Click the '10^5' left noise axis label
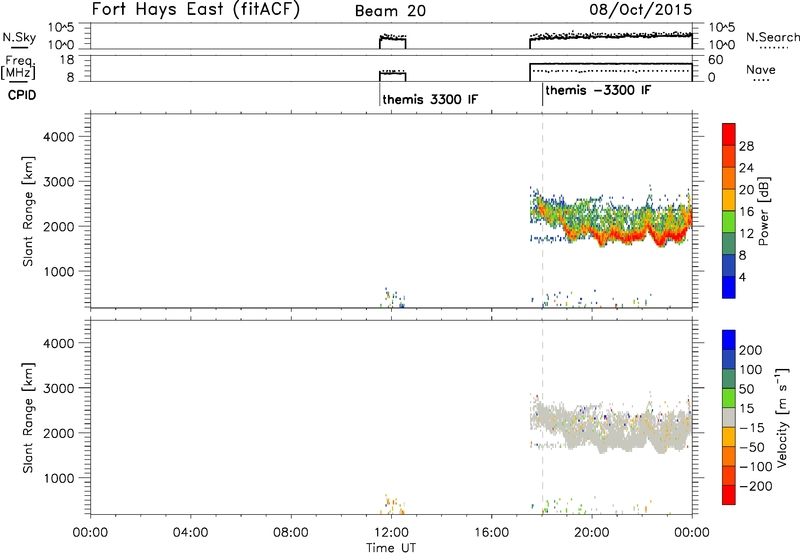The height and width of the screenshot is (554, 800). click(x=61, y=28)
